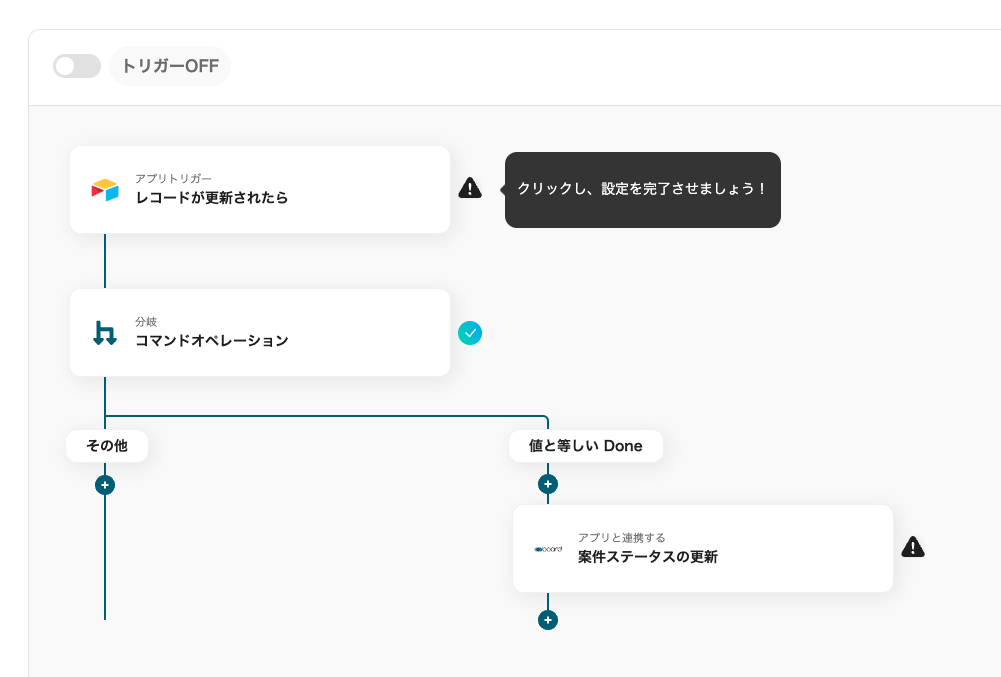
Task: Toggle the trigger on/off switch
Action: 77,66
